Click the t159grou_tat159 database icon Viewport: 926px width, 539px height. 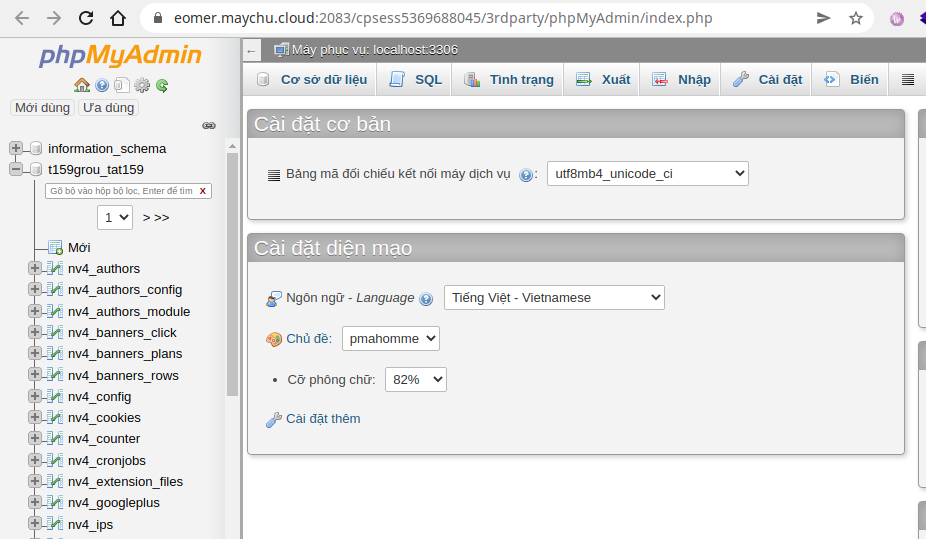[x=36, y=169]
